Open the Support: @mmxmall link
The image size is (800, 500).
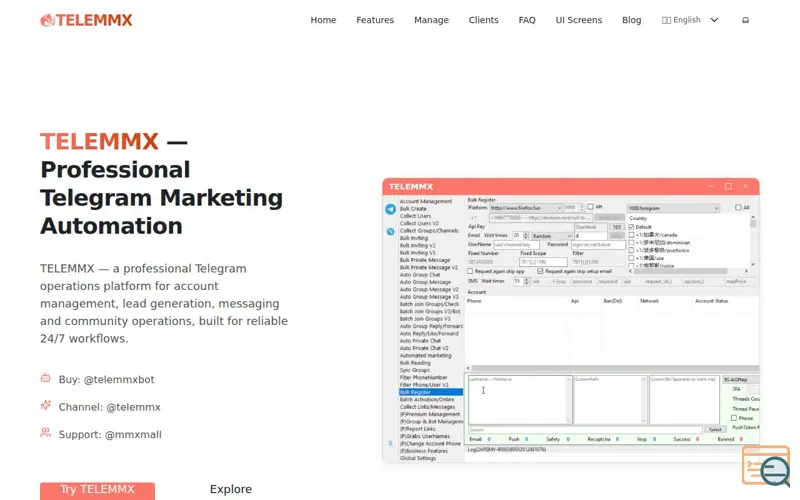[x=110, y=435]
